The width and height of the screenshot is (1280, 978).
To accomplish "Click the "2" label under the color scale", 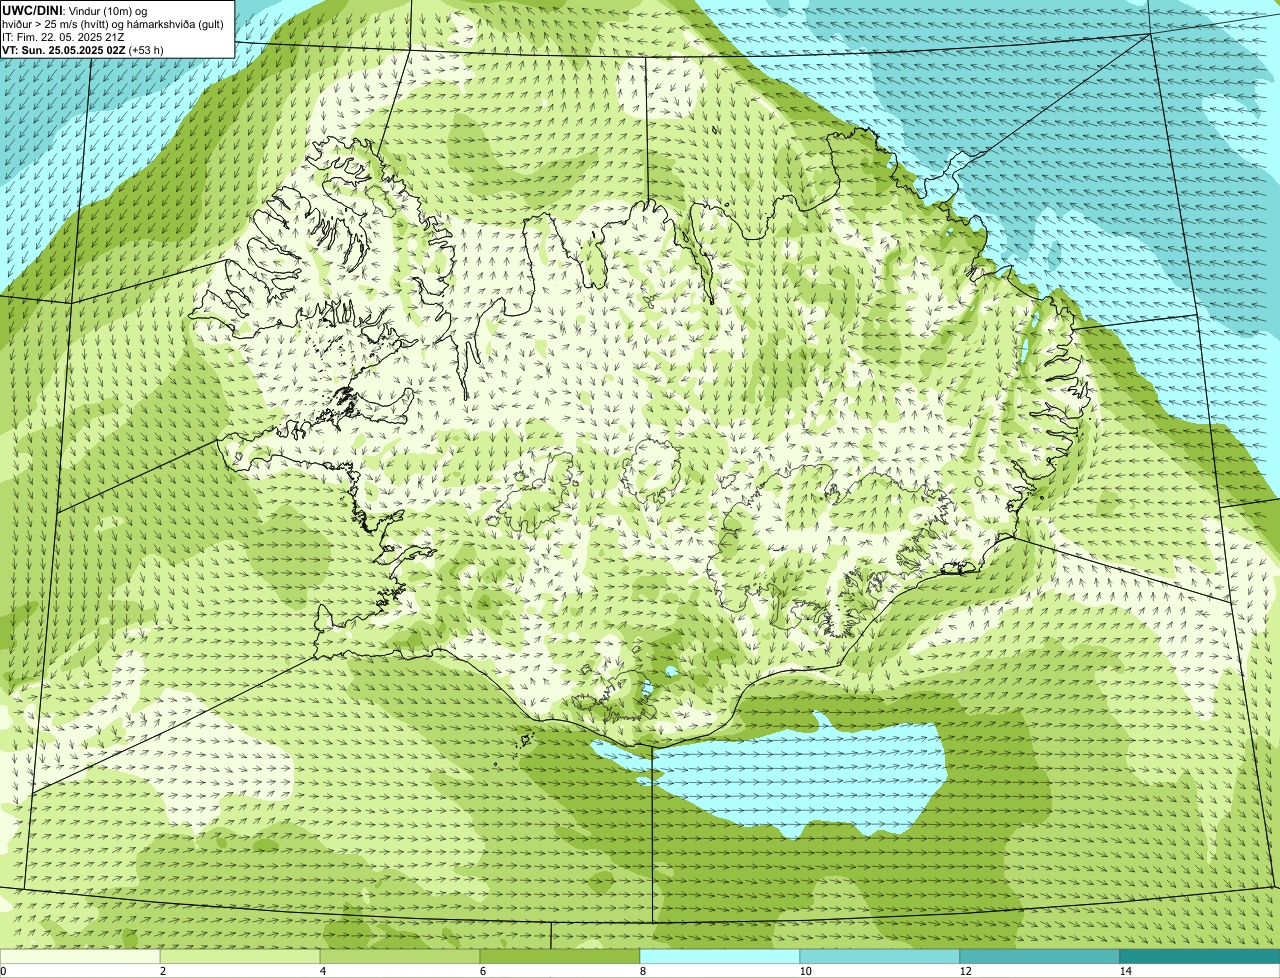I will (x=162, y=971).
